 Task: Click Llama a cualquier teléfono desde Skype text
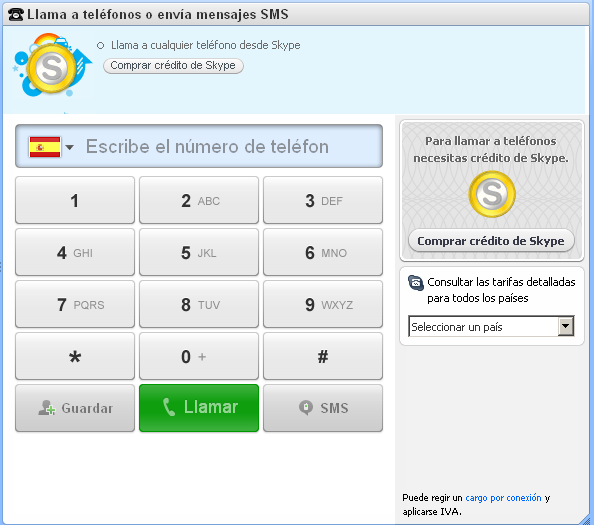point(205,45)
